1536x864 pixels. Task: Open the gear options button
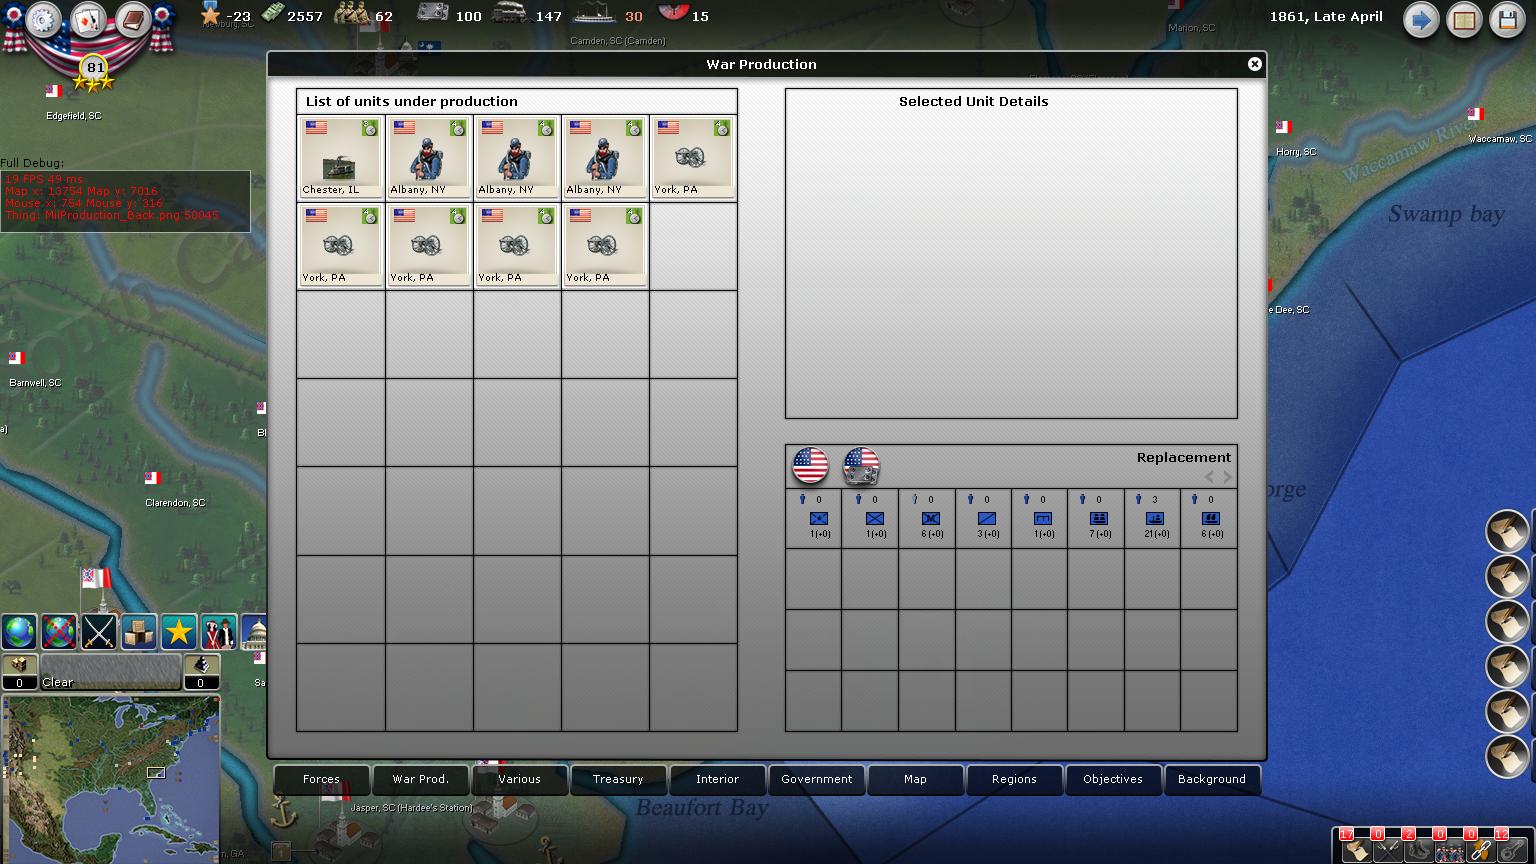point(44,20)
